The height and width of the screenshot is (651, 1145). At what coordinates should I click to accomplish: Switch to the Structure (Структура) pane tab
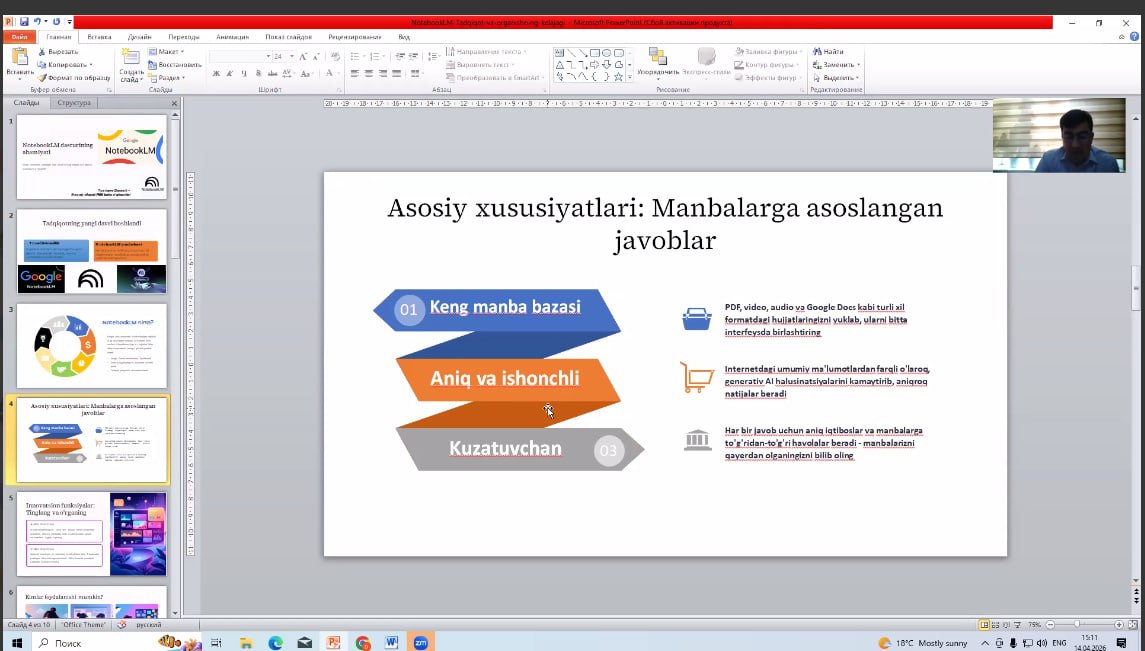pos(74,103)
